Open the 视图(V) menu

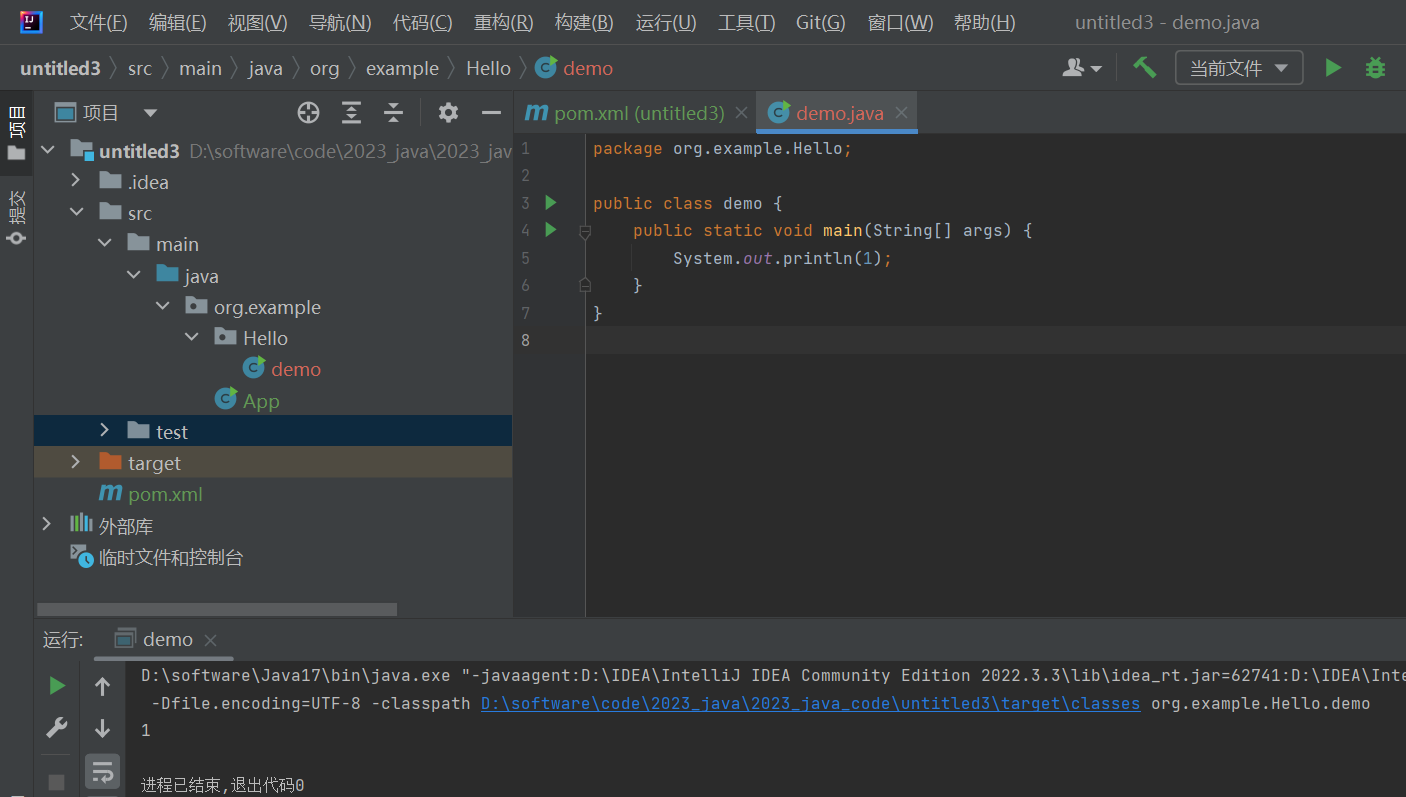point(257,22)
